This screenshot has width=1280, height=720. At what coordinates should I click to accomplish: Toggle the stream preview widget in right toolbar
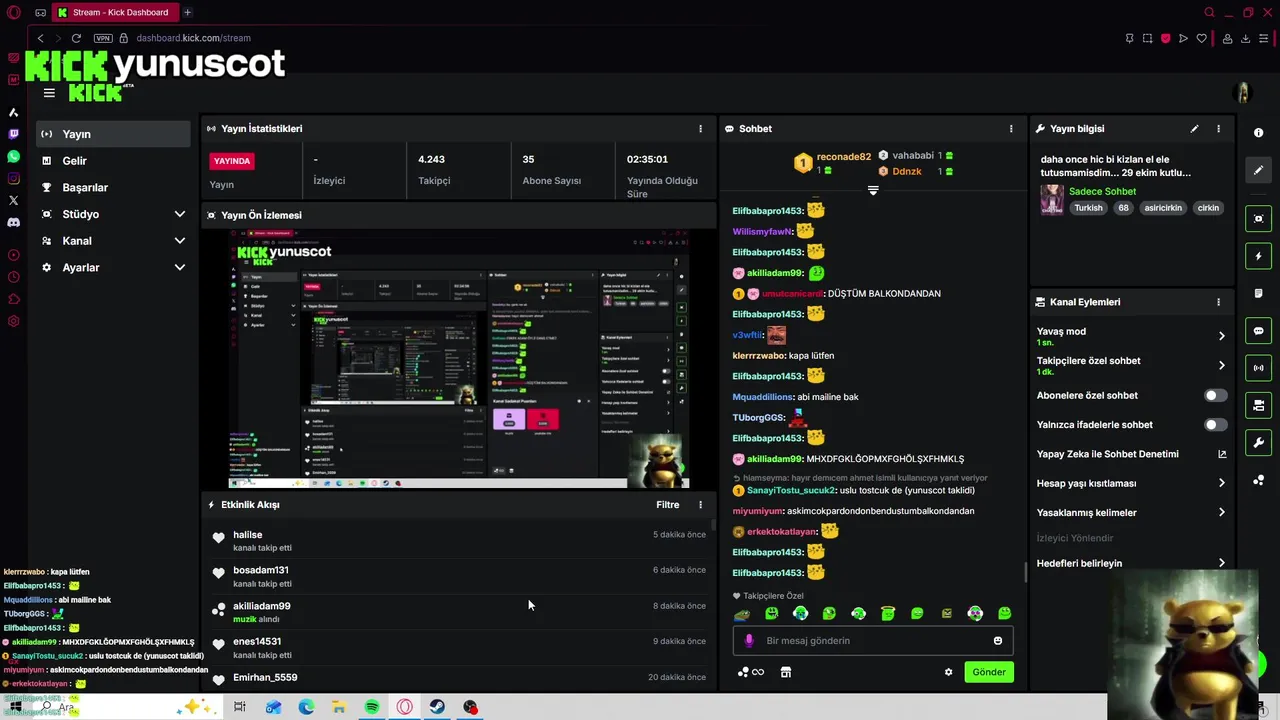click(x=1258, y=219)
